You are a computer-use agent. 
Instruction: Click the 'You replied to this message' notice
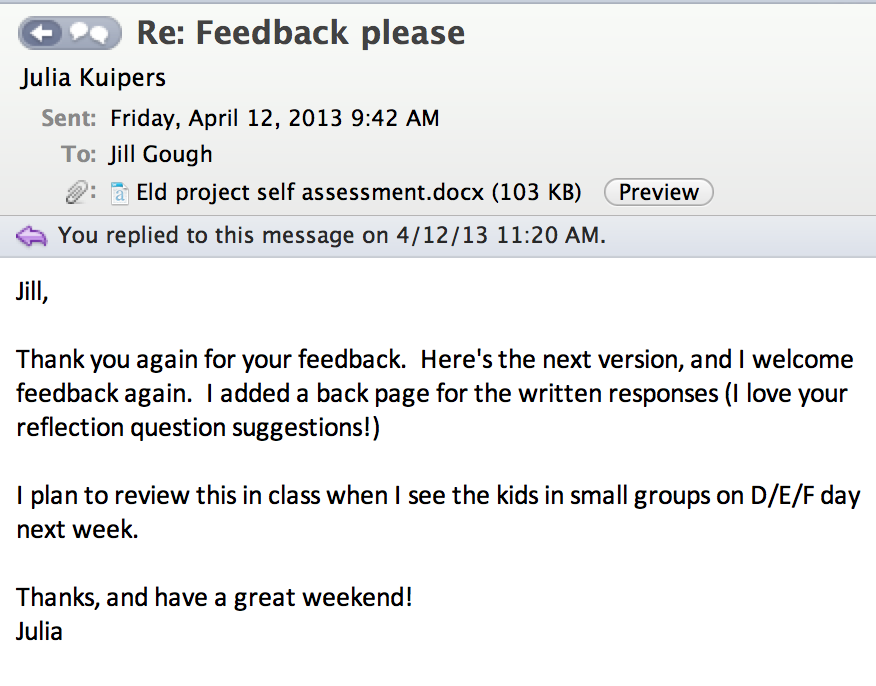(x=331, y=236)
